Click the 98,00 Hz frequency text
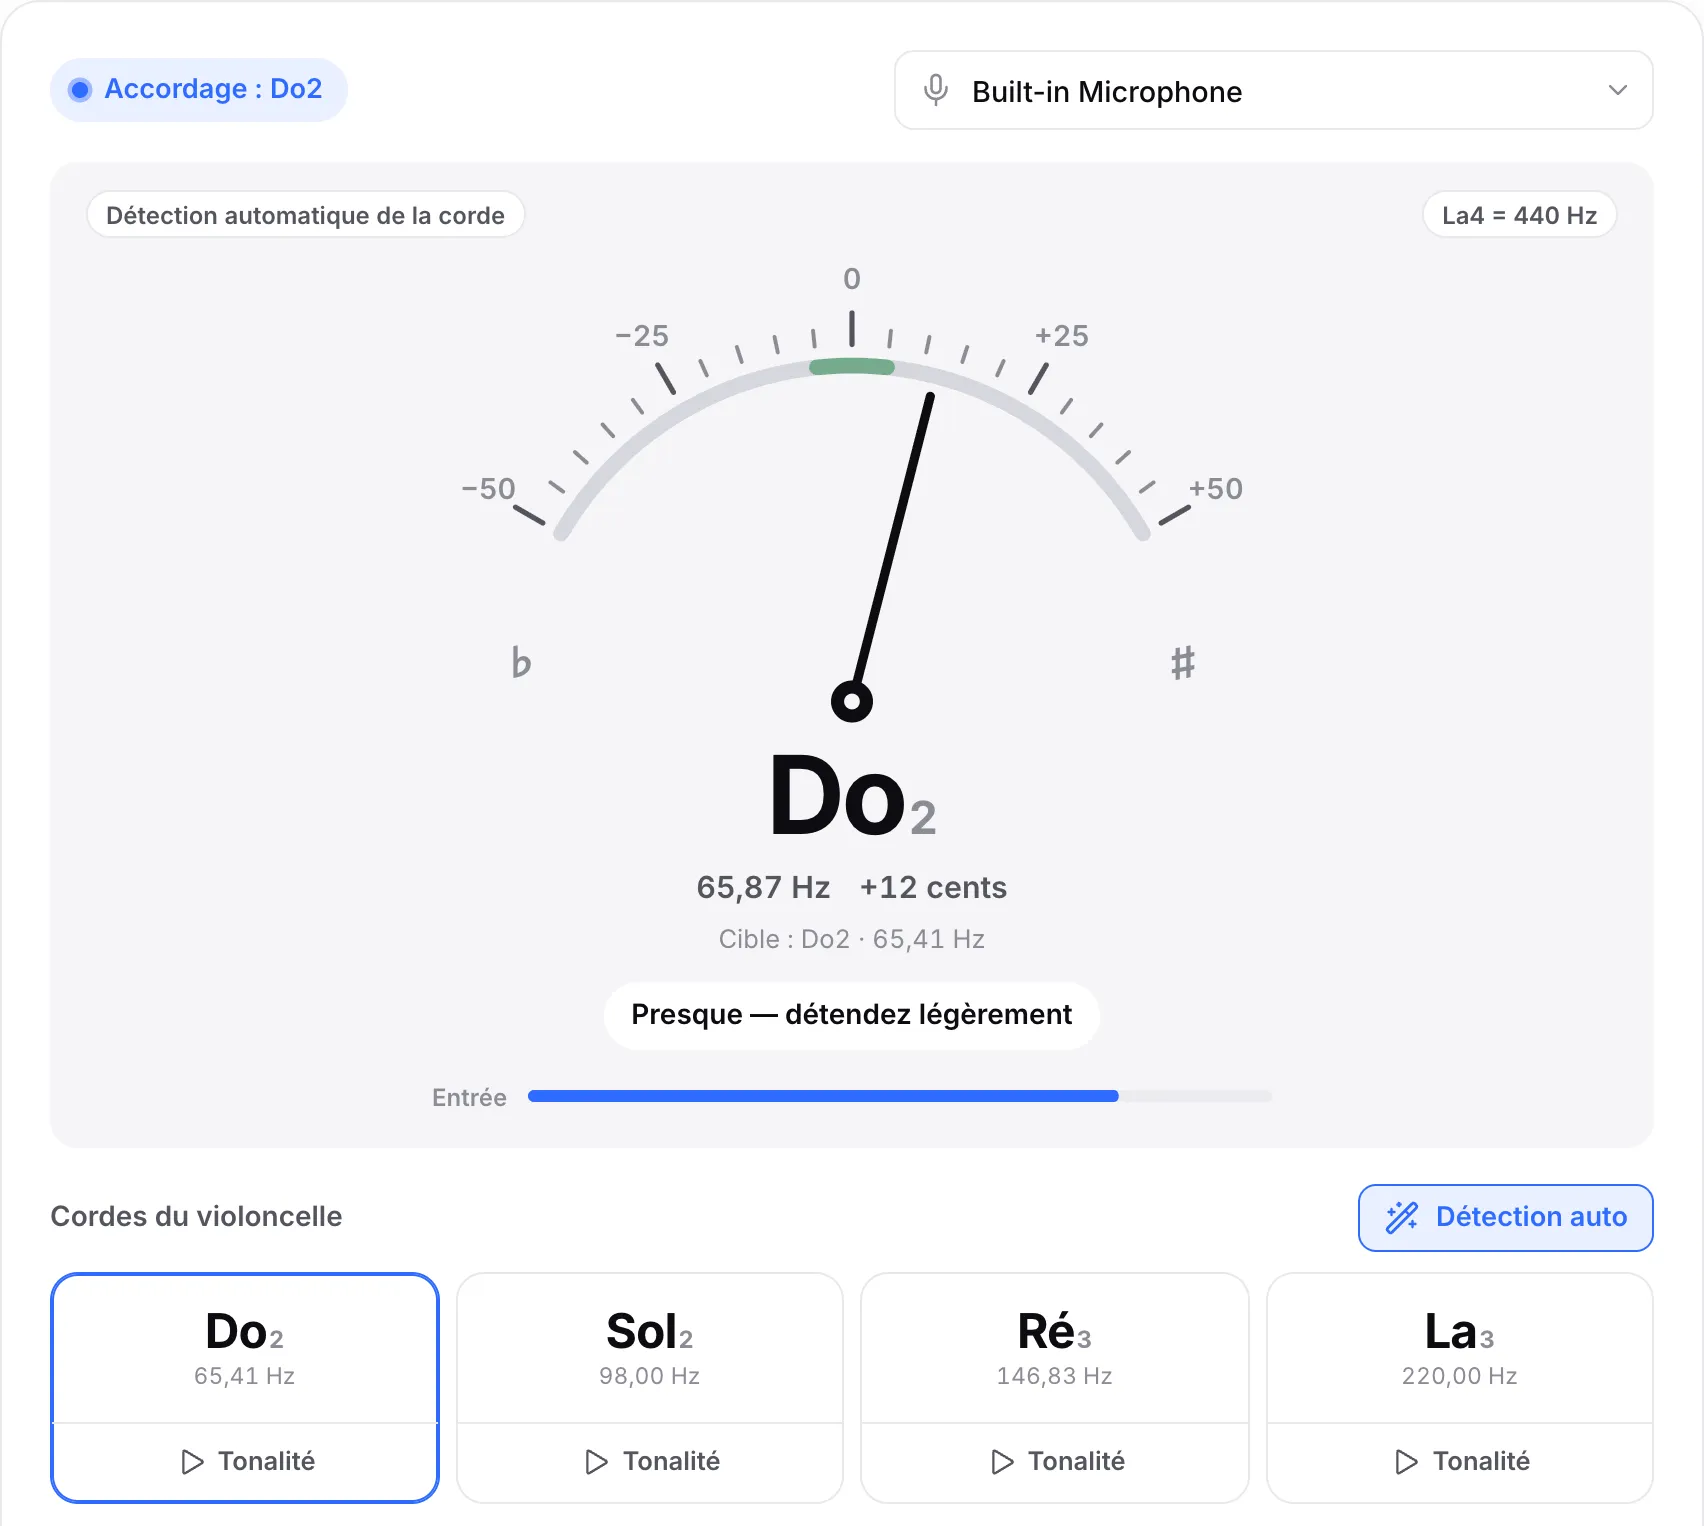 (650, 1376)
